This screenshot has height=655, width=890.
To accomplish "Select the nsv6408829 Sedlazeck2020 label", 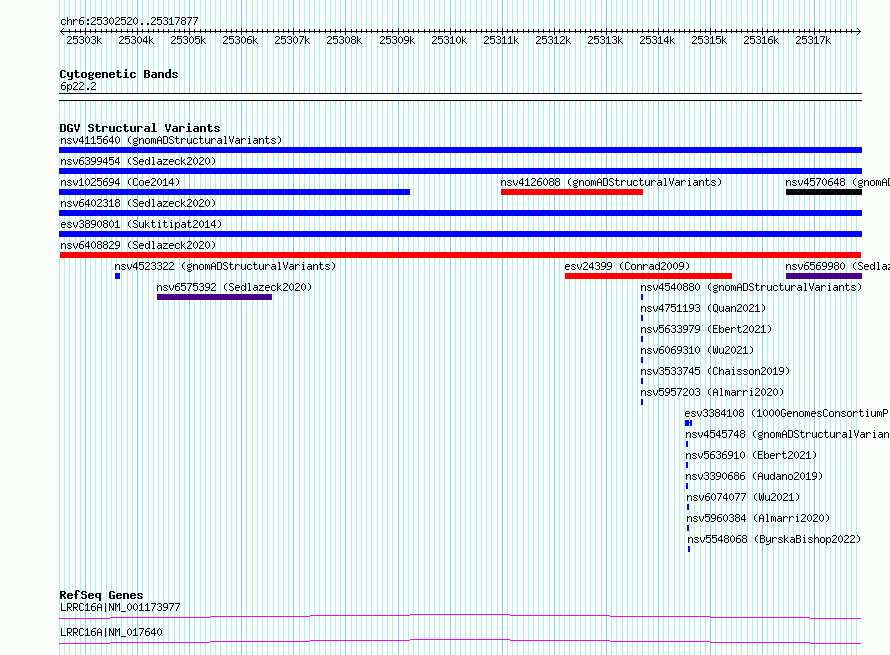I will (138, 245).
